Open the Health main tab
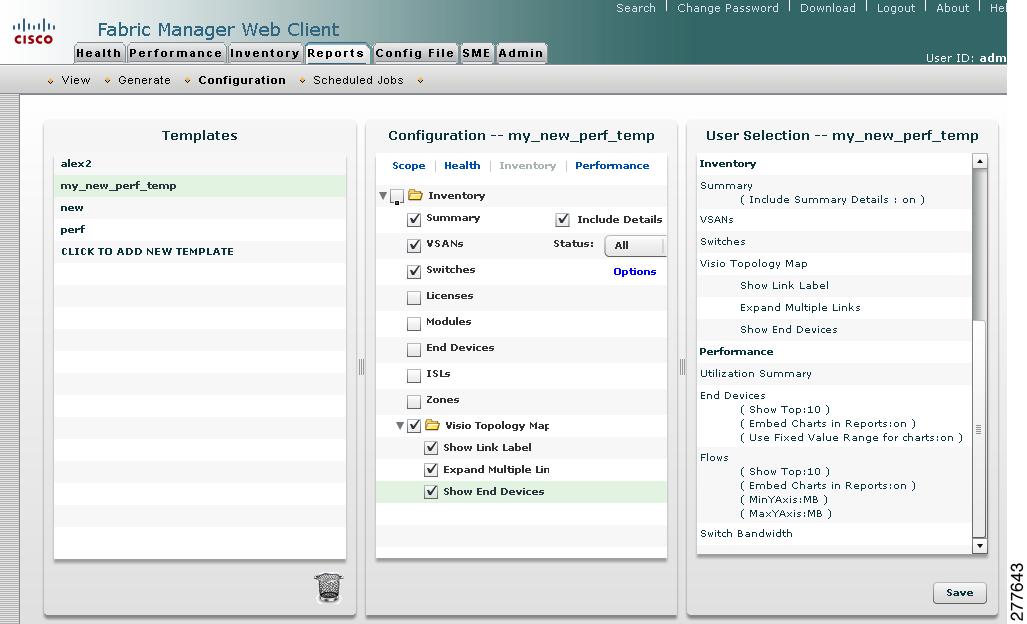 click(98, 53)
